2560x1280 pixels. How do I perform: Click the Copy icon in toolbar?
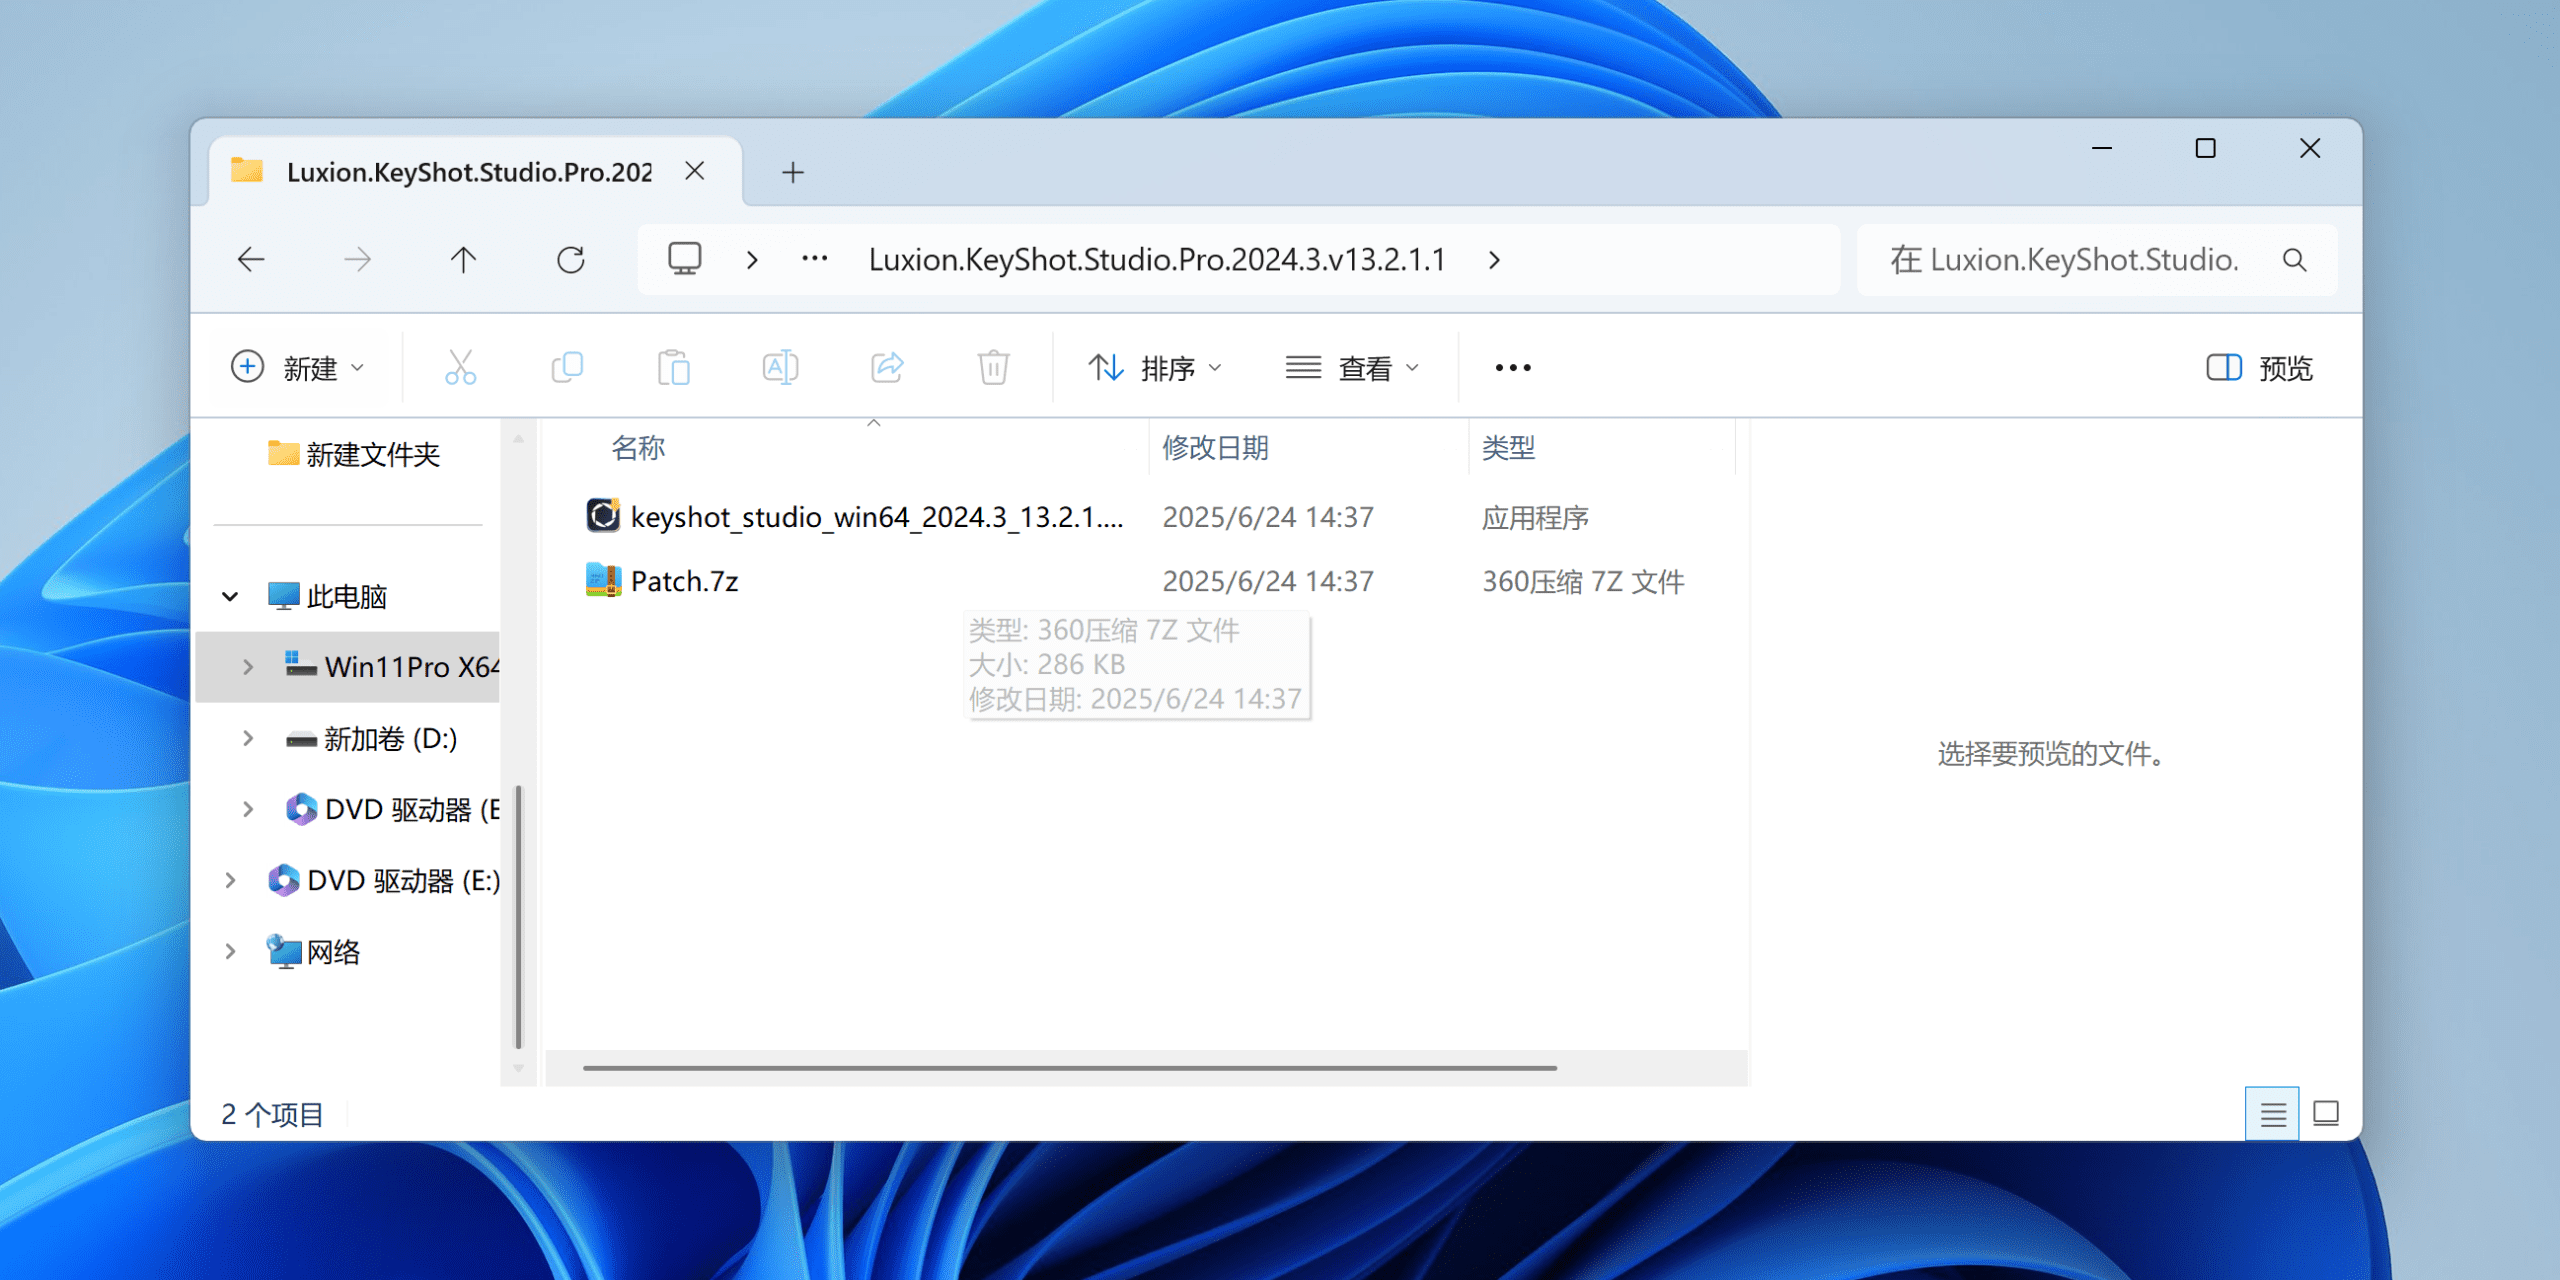[567, 368]
